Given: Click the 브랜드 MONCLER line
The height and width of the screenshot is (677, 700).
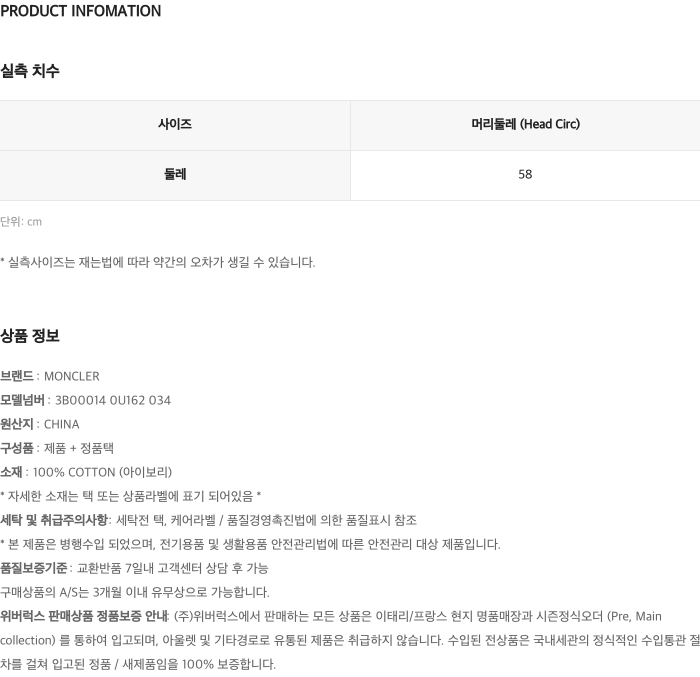Looking at the screenshot, I should tap(50, 376).
